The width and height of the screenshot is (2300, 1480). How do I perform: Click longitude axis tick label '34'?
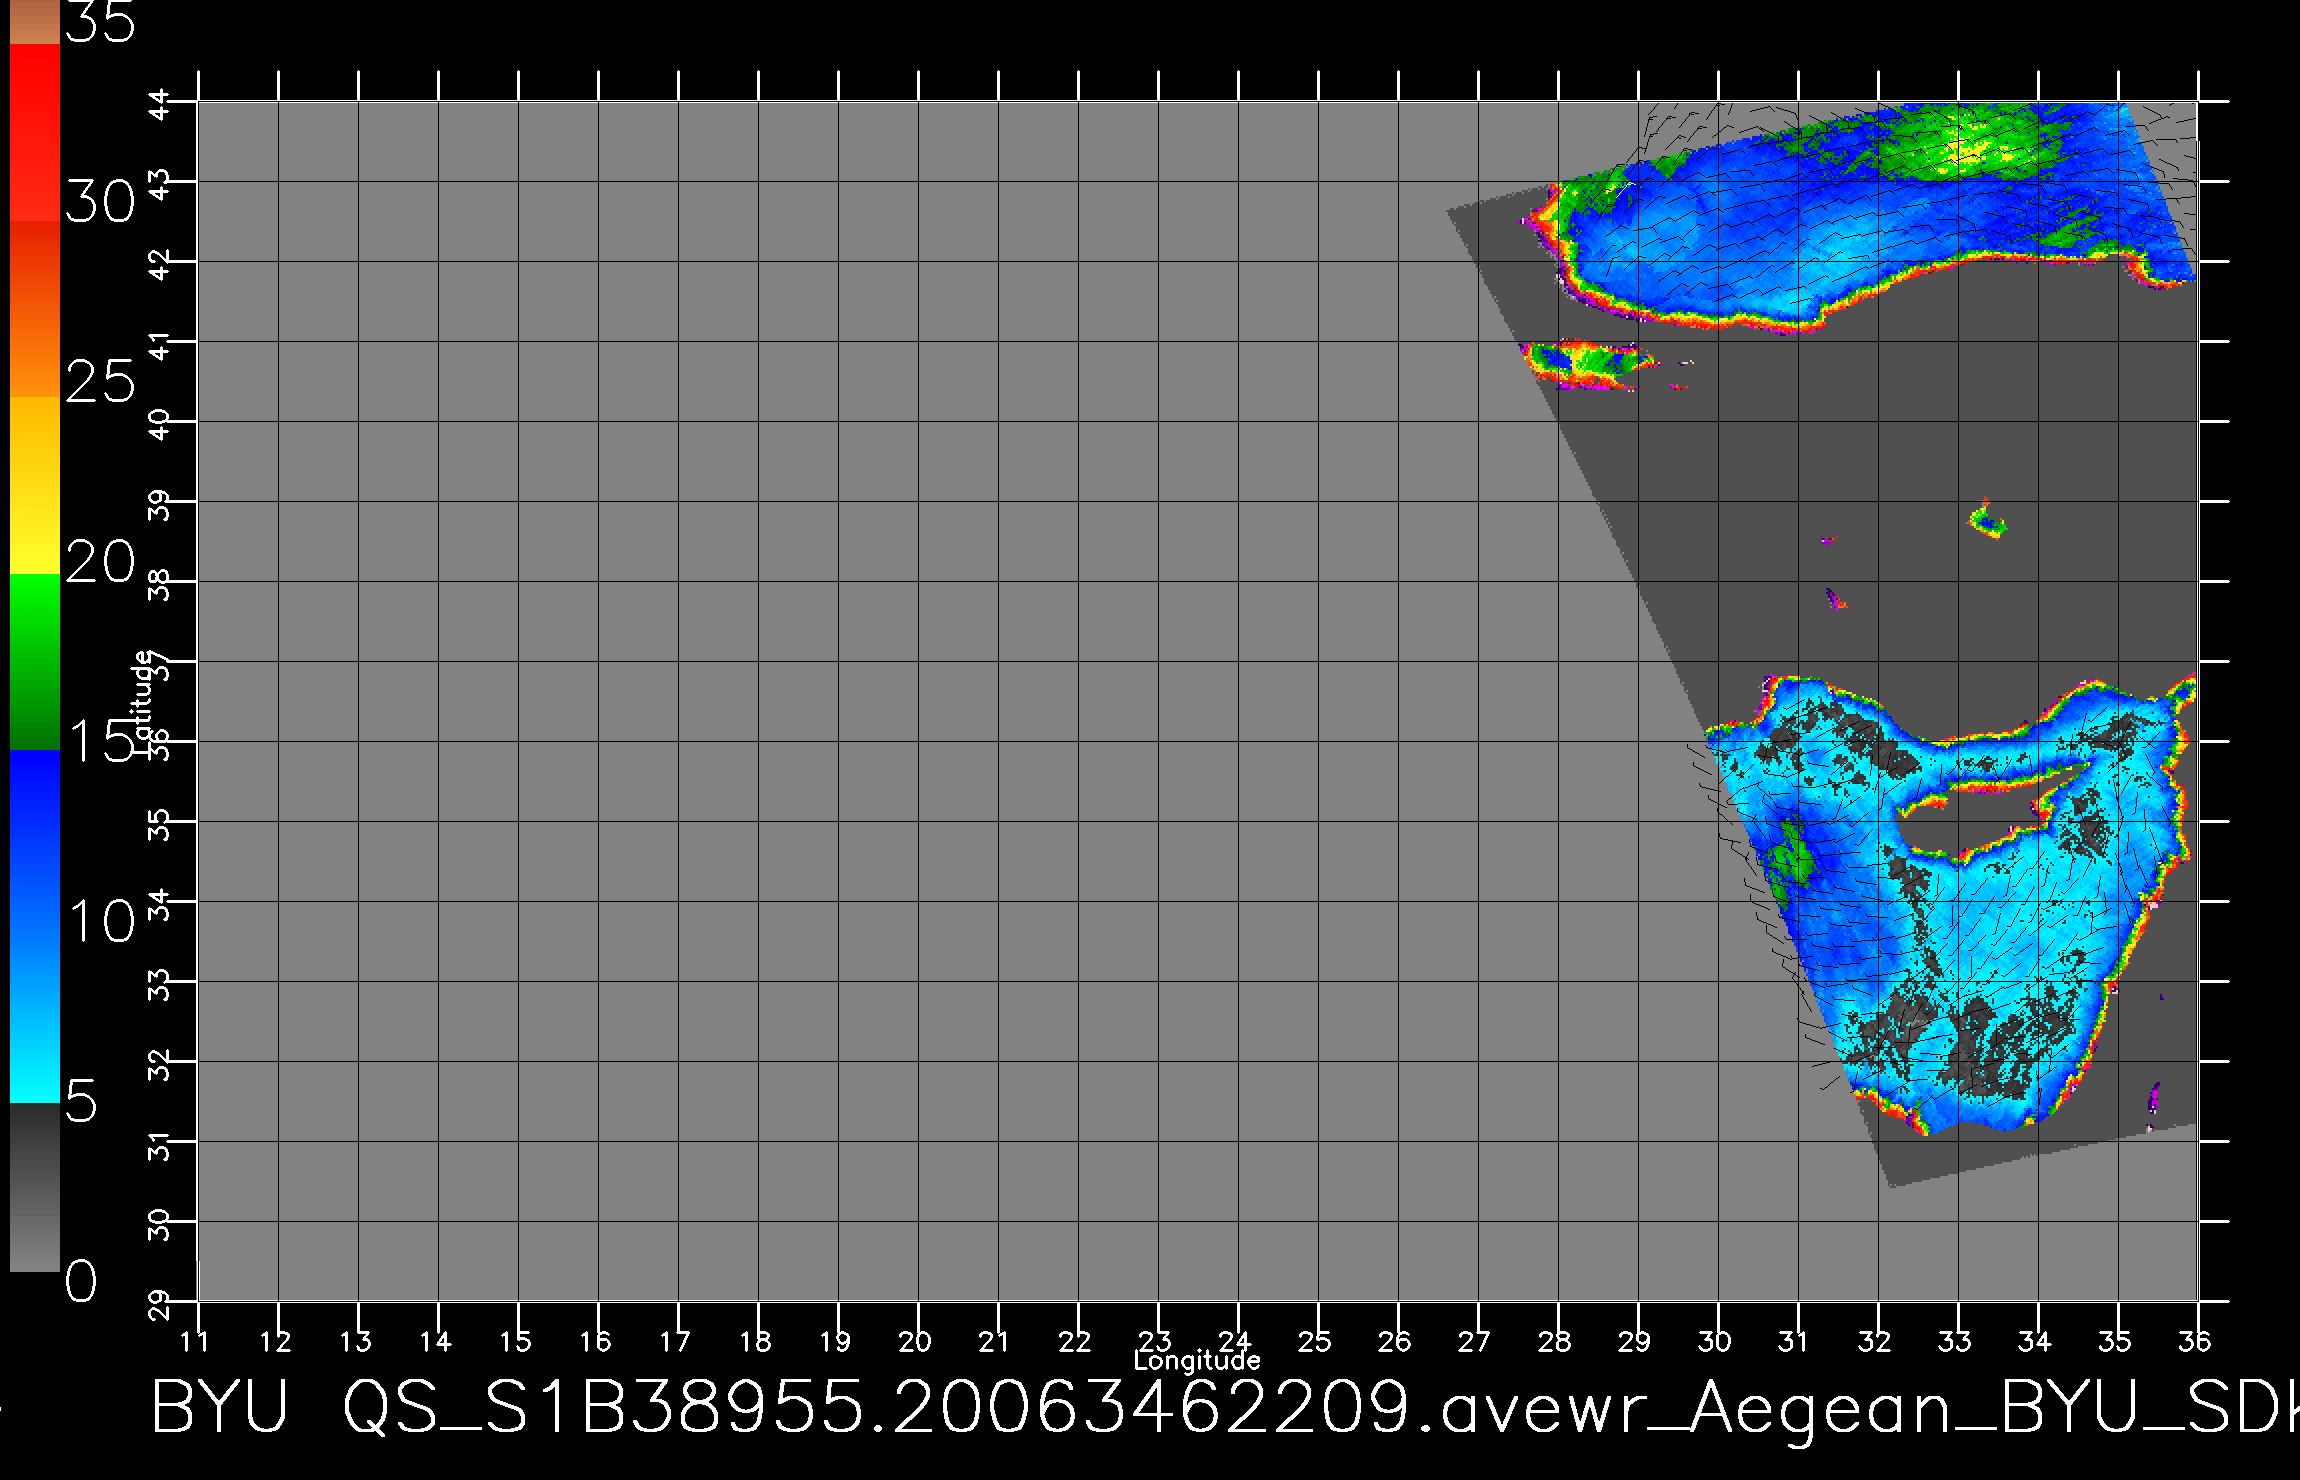[2035, 1341]
